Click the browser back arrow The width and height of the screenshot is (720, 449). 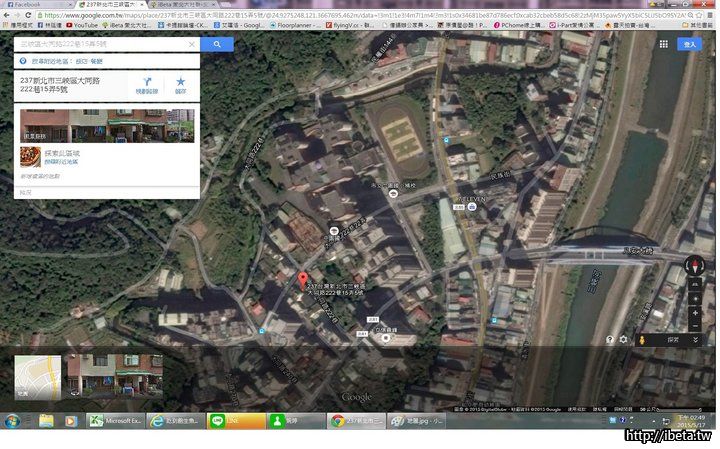coord(6,15)
